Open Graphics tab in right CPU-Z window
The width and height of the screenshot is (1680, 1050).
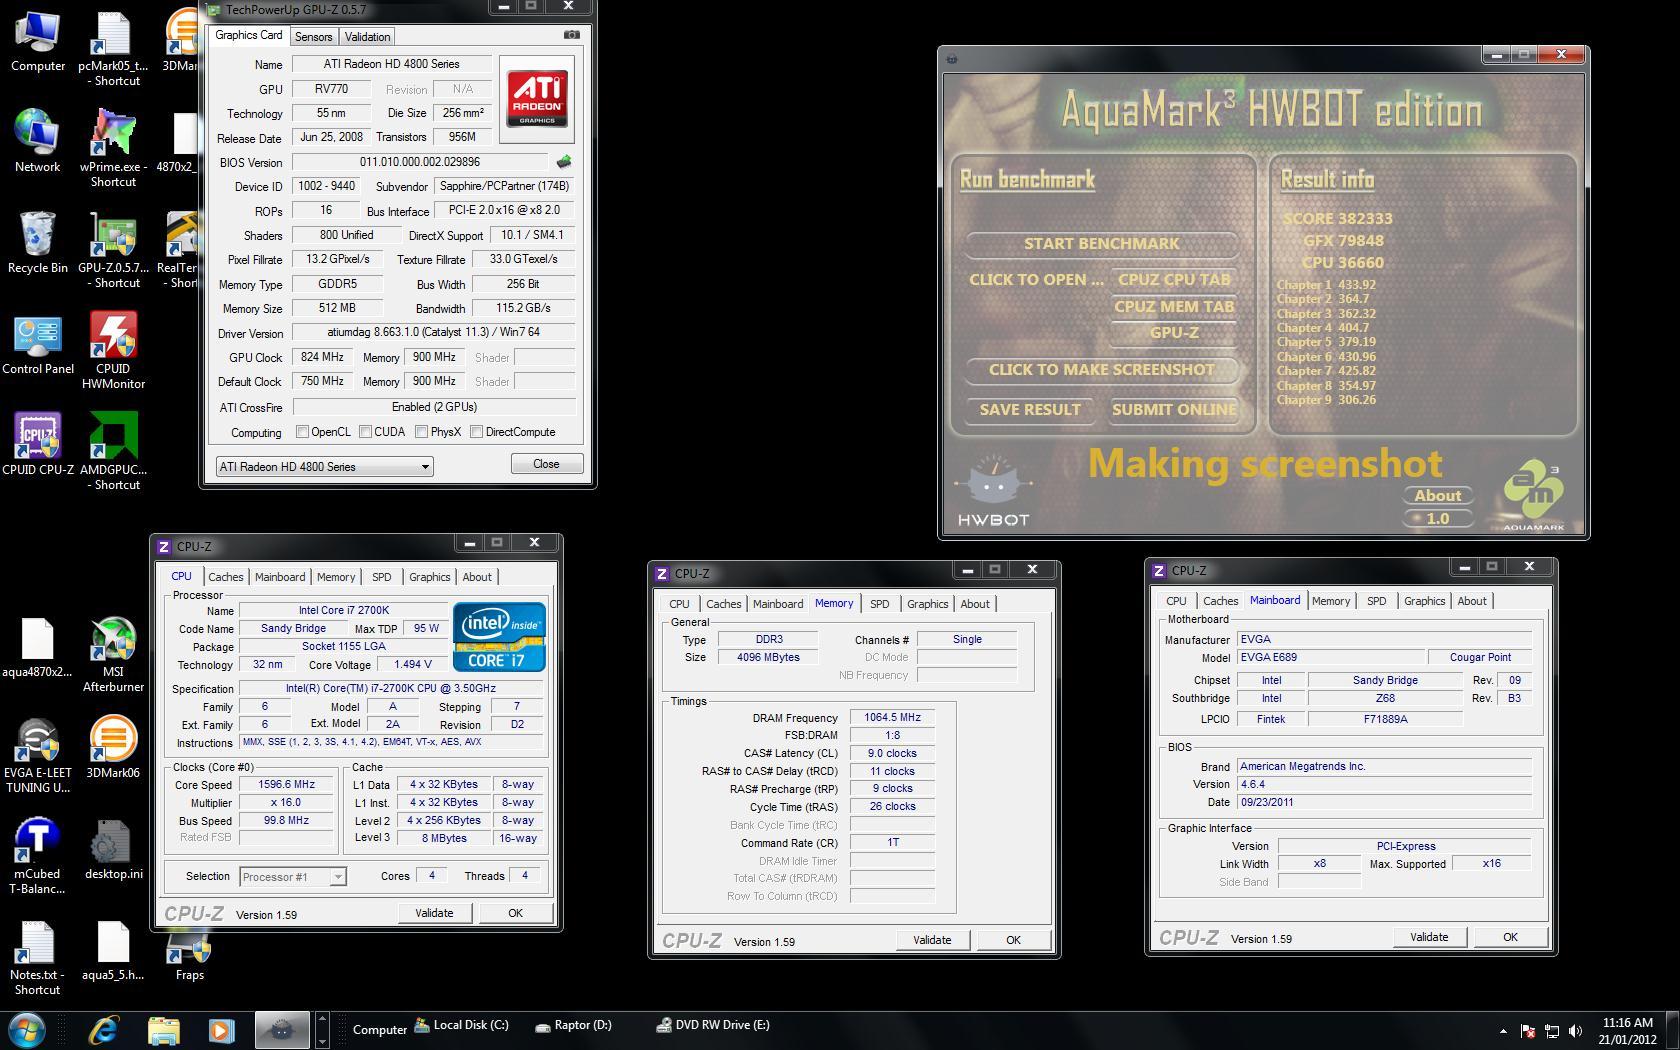point(1424,601)
